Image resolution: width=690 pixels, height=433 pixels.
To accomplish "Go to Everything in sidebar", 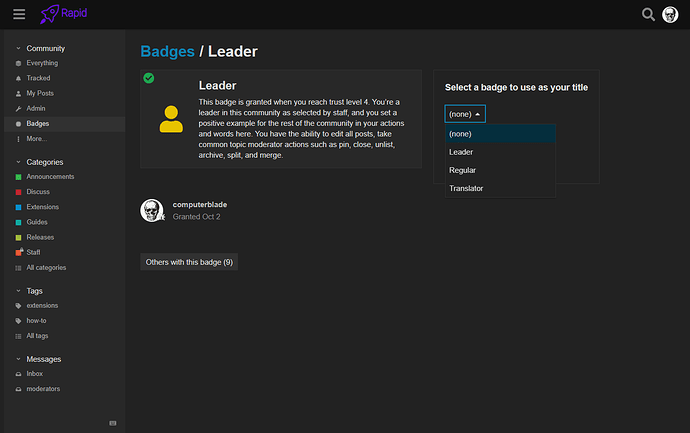I will 42,63.
